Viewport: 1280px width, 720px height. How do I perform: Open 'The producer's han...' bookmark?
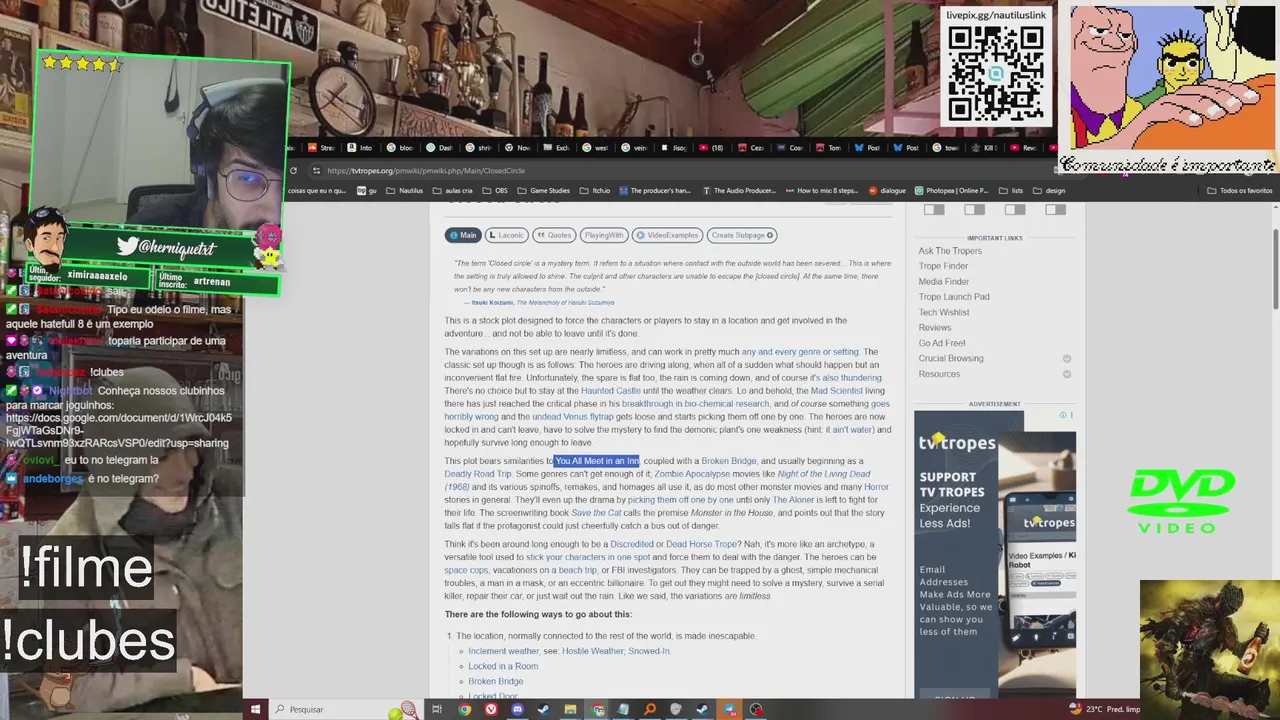pyautogui.click(x=655, y=190)
